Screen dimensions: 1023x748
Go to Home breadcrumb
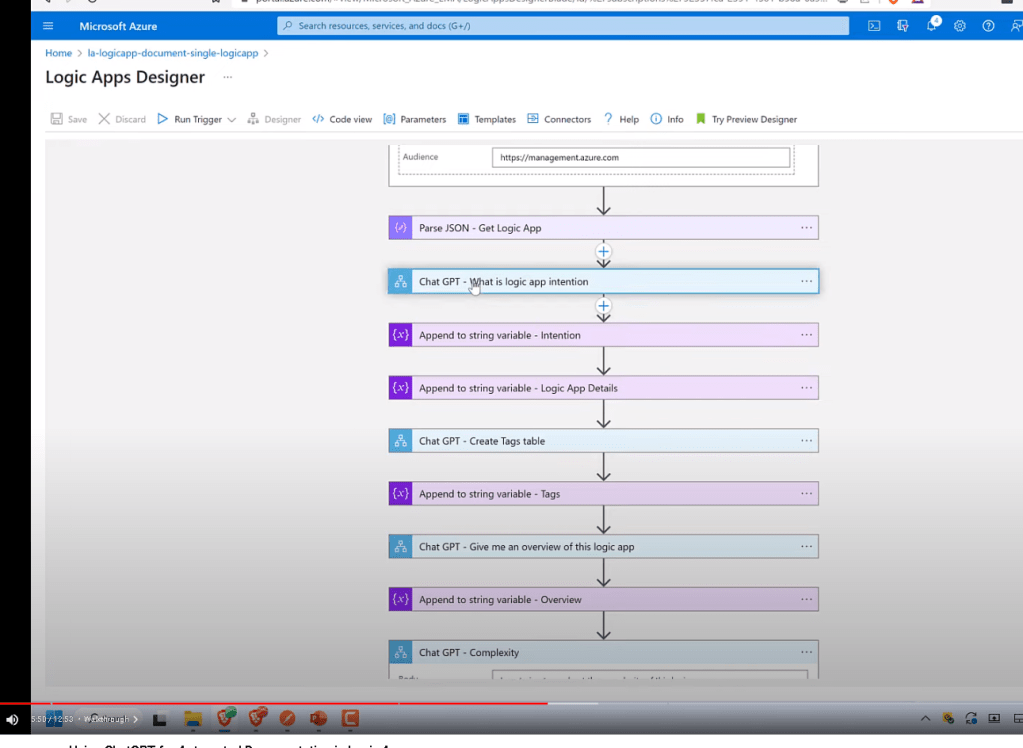click(59, 53)
